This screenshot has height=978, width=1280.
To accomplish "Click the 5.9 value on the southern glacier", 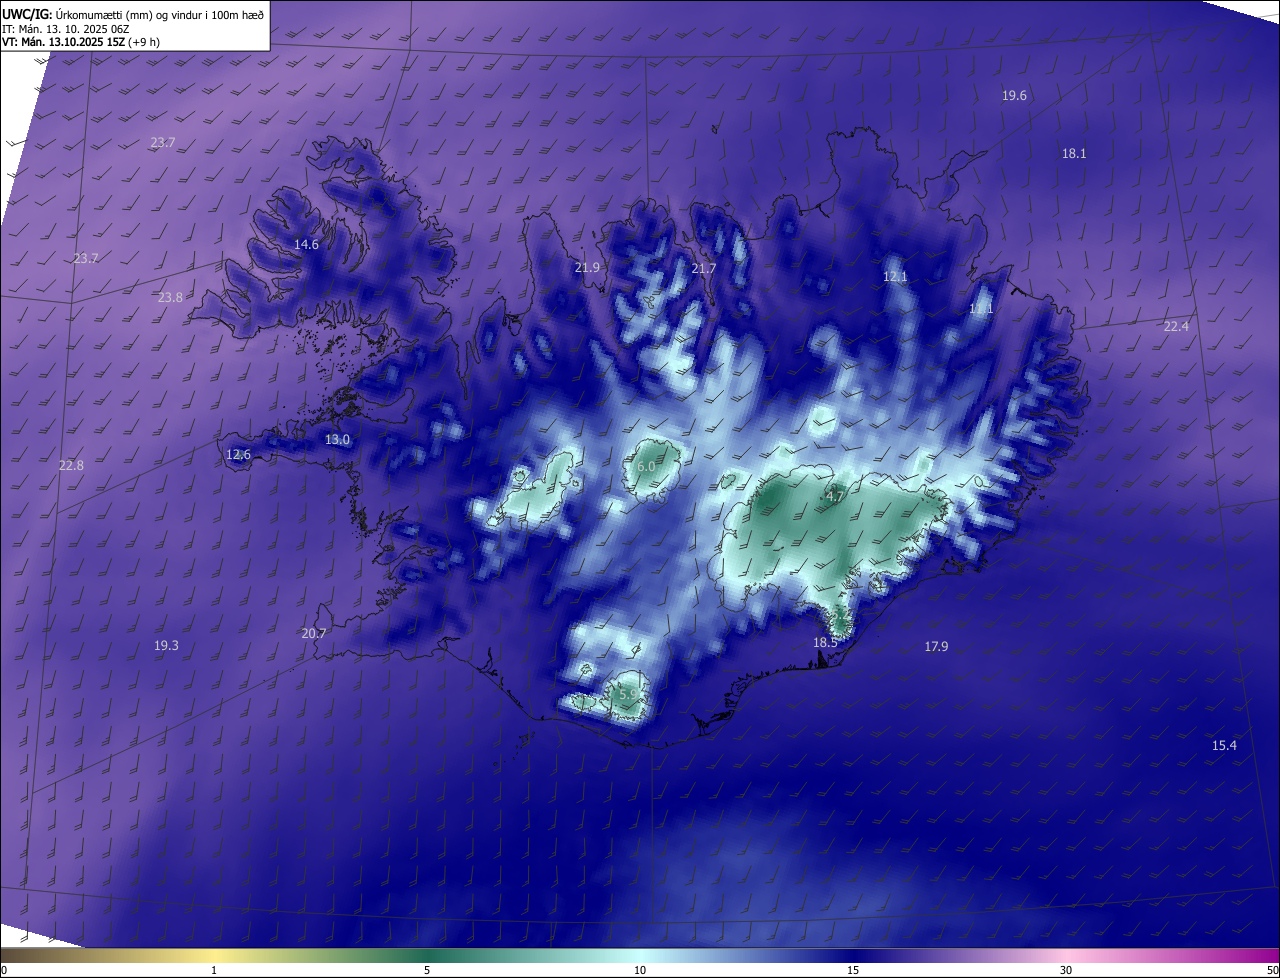I will coord(628,694).
